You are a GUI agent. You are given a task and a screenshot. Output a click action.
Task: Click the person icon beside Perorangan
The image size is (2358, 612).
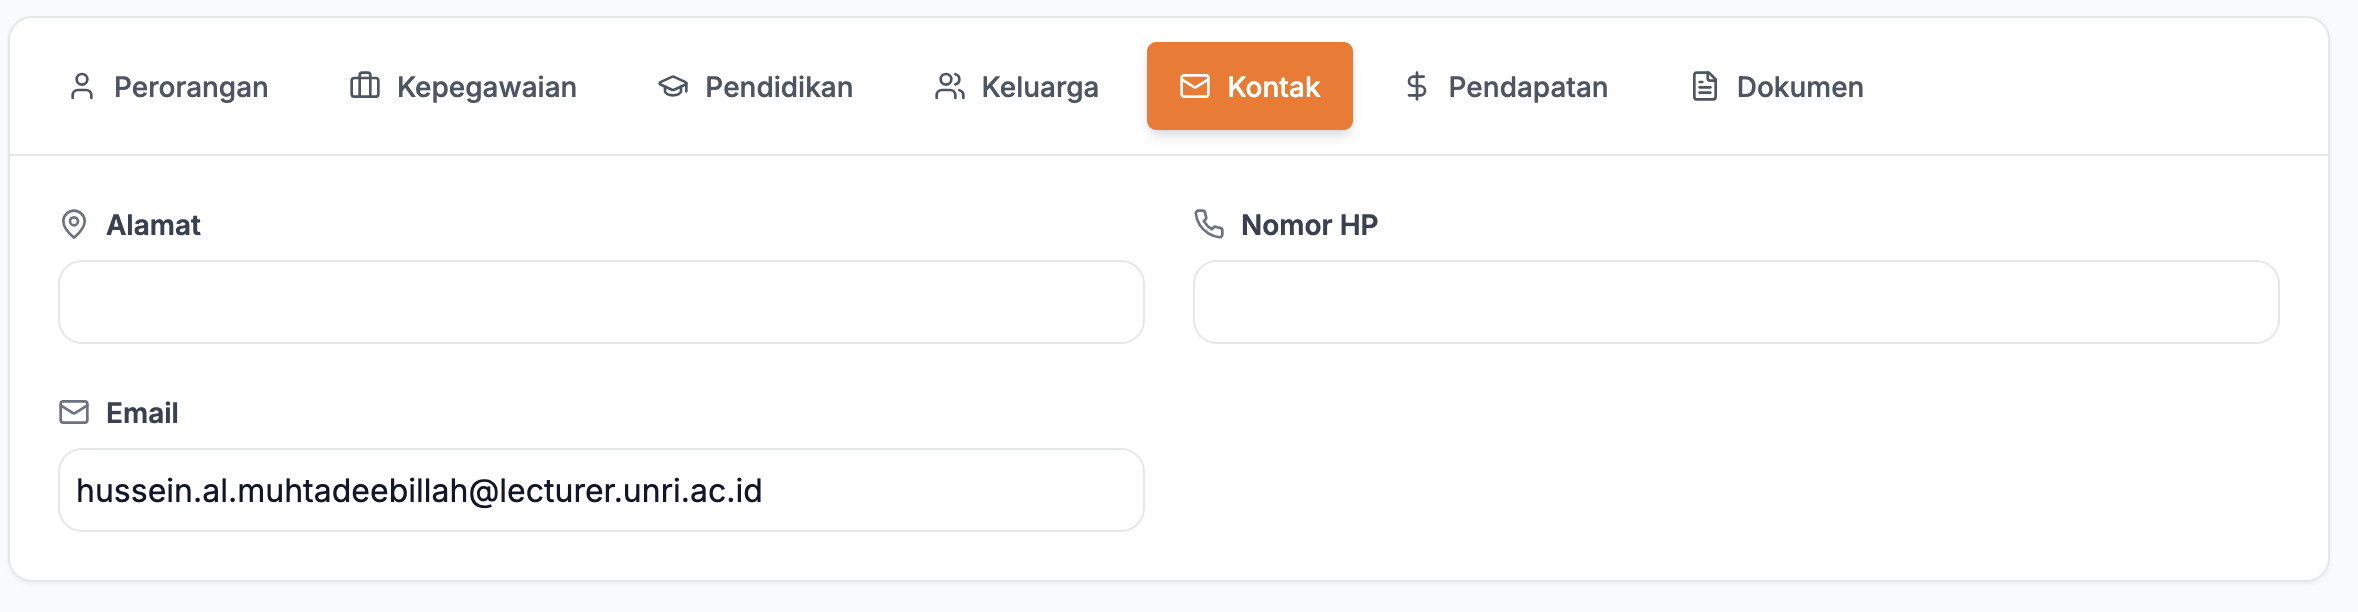click(x=81, y=86)
